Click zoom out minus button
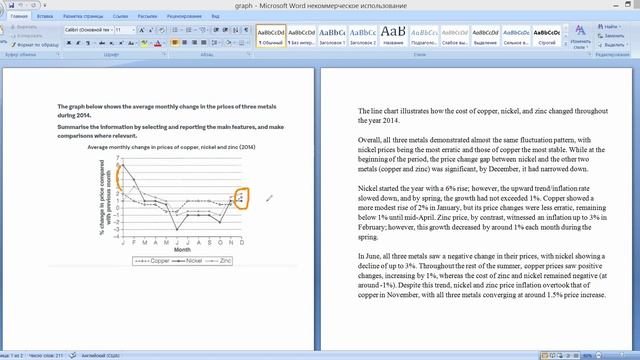The height and width of the screenshot is (360, 640). pos(599,356)
